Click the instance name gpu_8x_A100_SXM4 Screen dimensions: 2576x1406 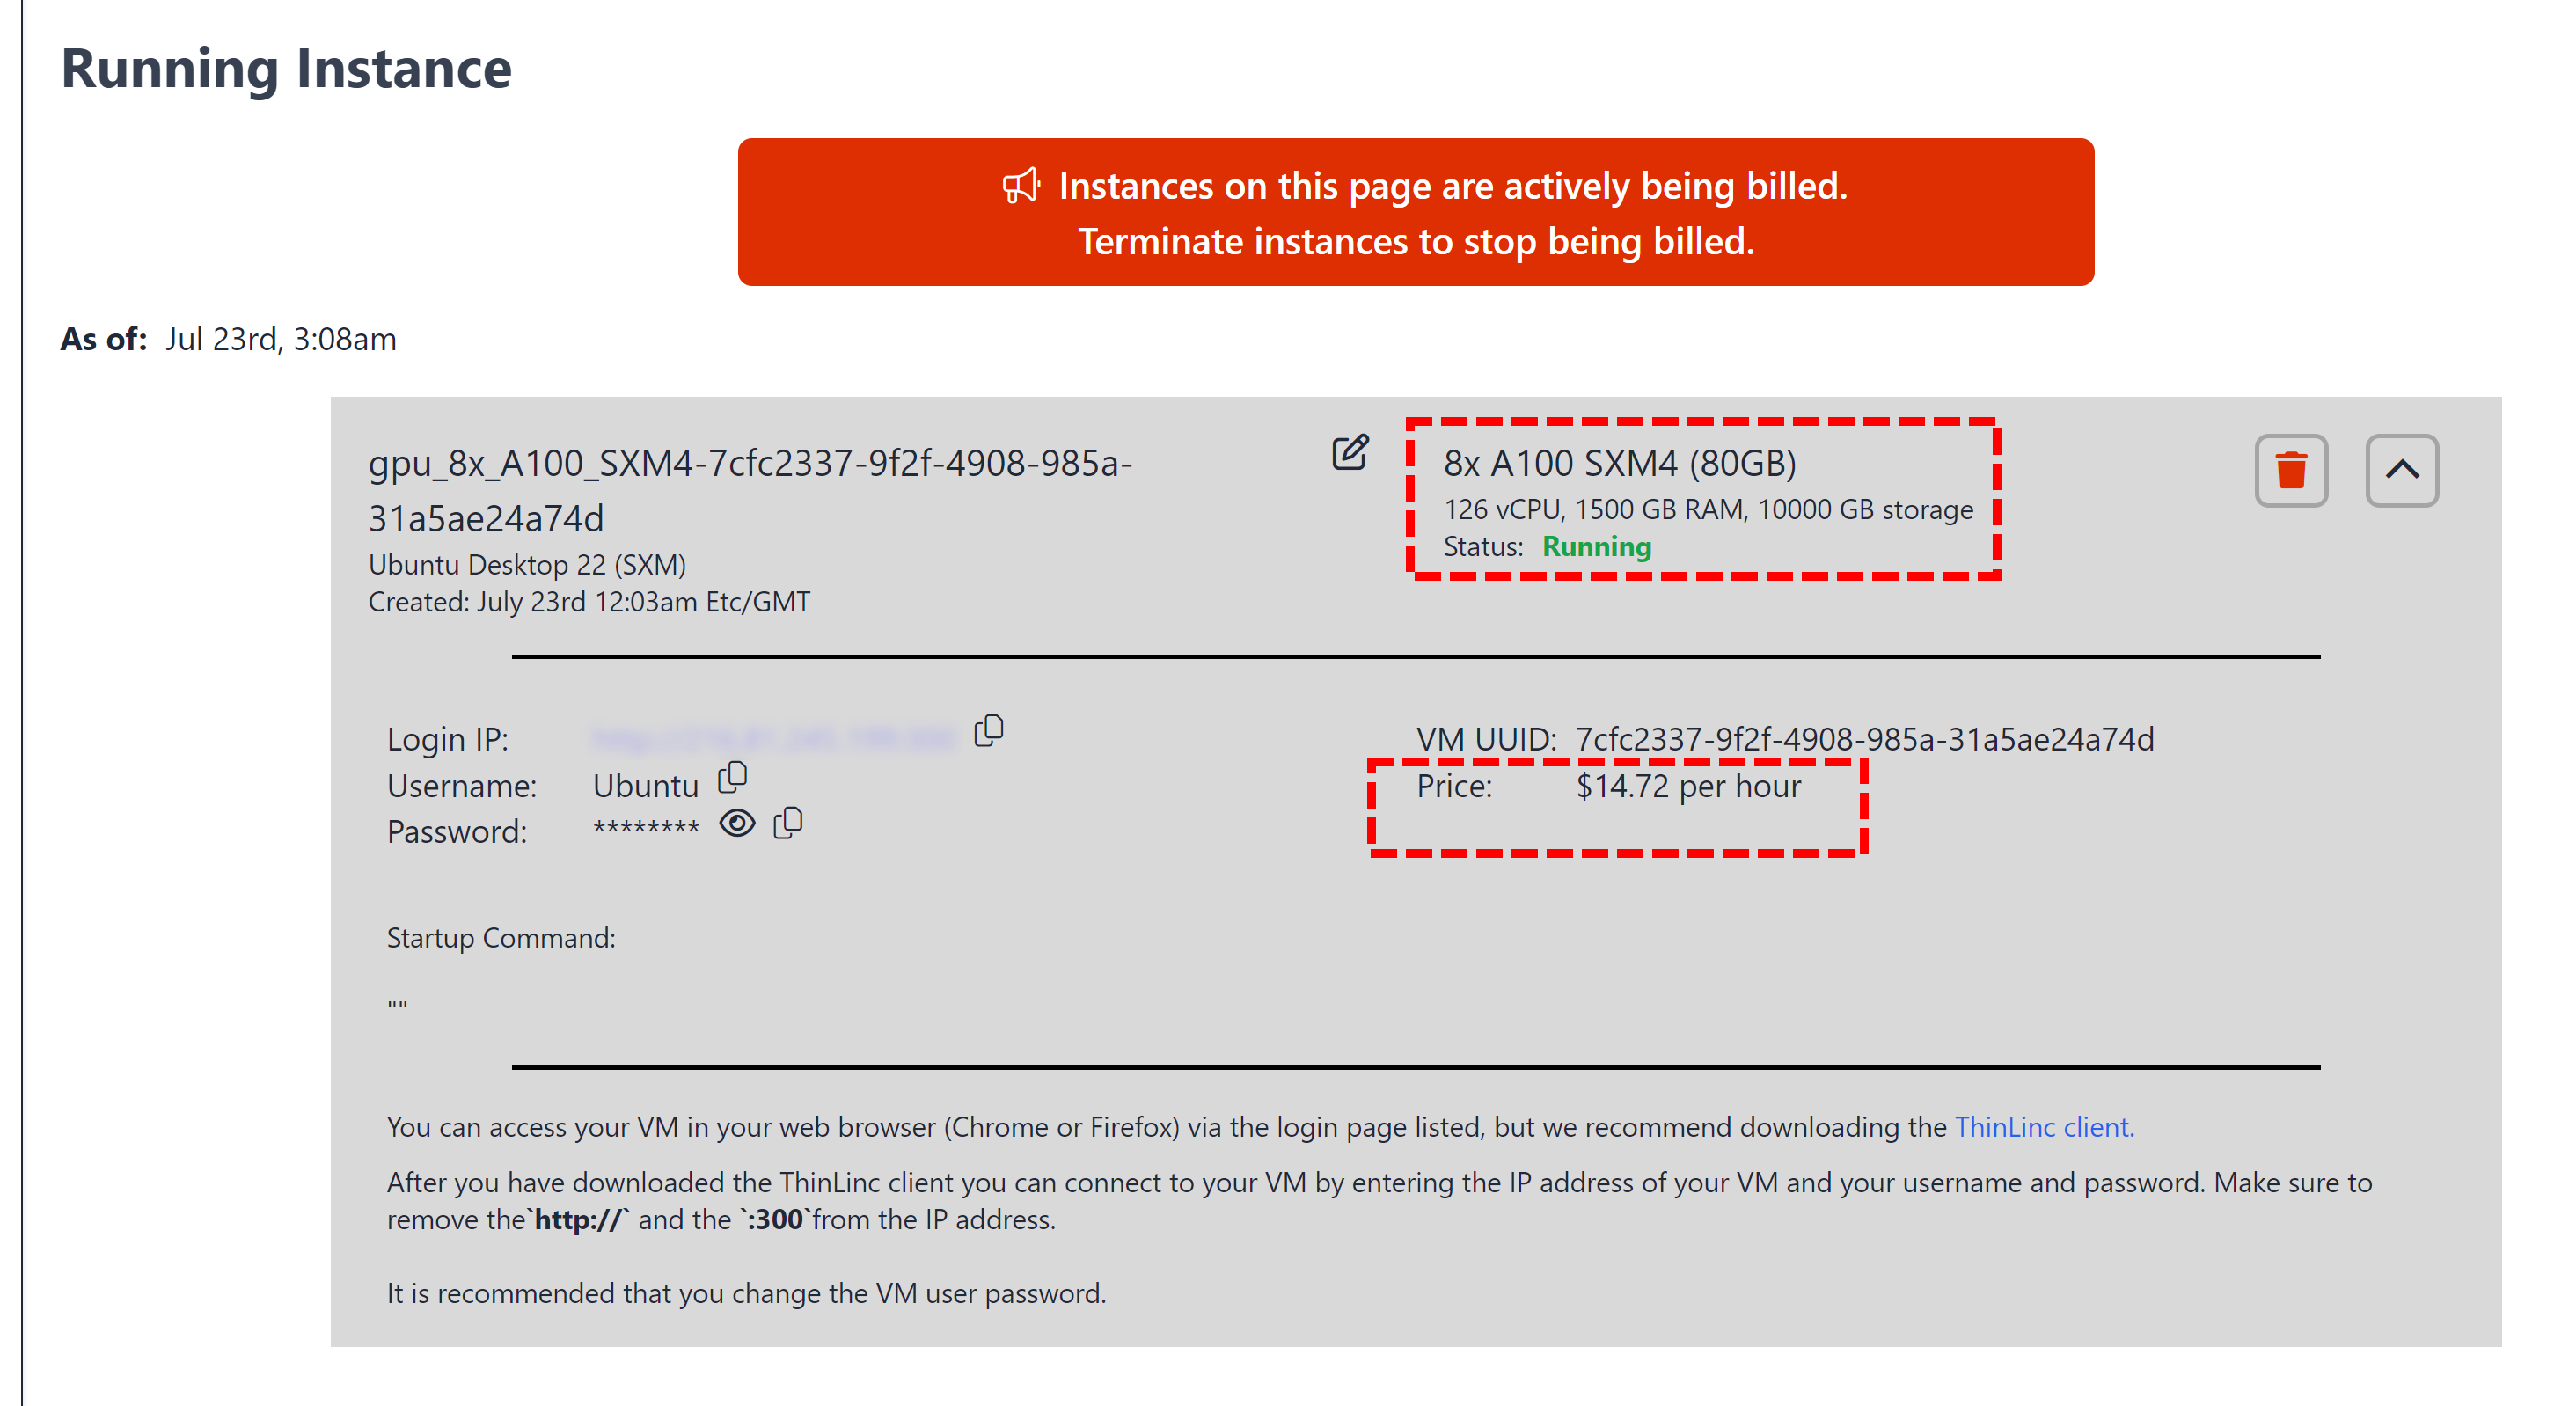coord(750,490)
